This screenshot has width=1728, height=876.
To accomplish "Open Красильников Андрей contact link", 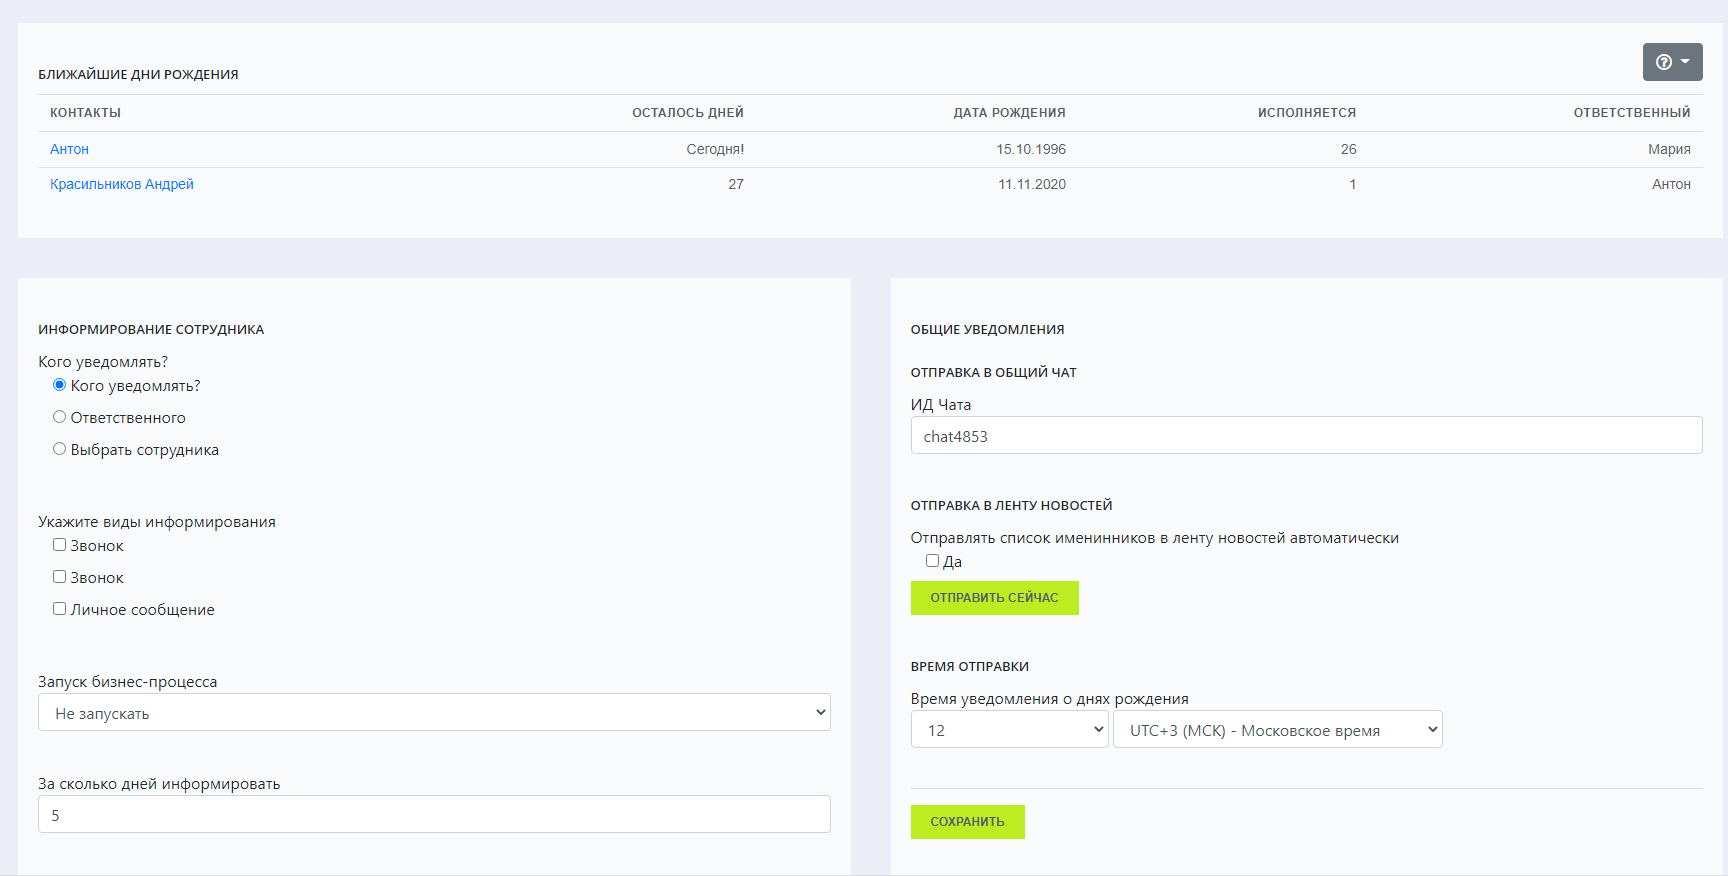I will [x=122, y=184].
